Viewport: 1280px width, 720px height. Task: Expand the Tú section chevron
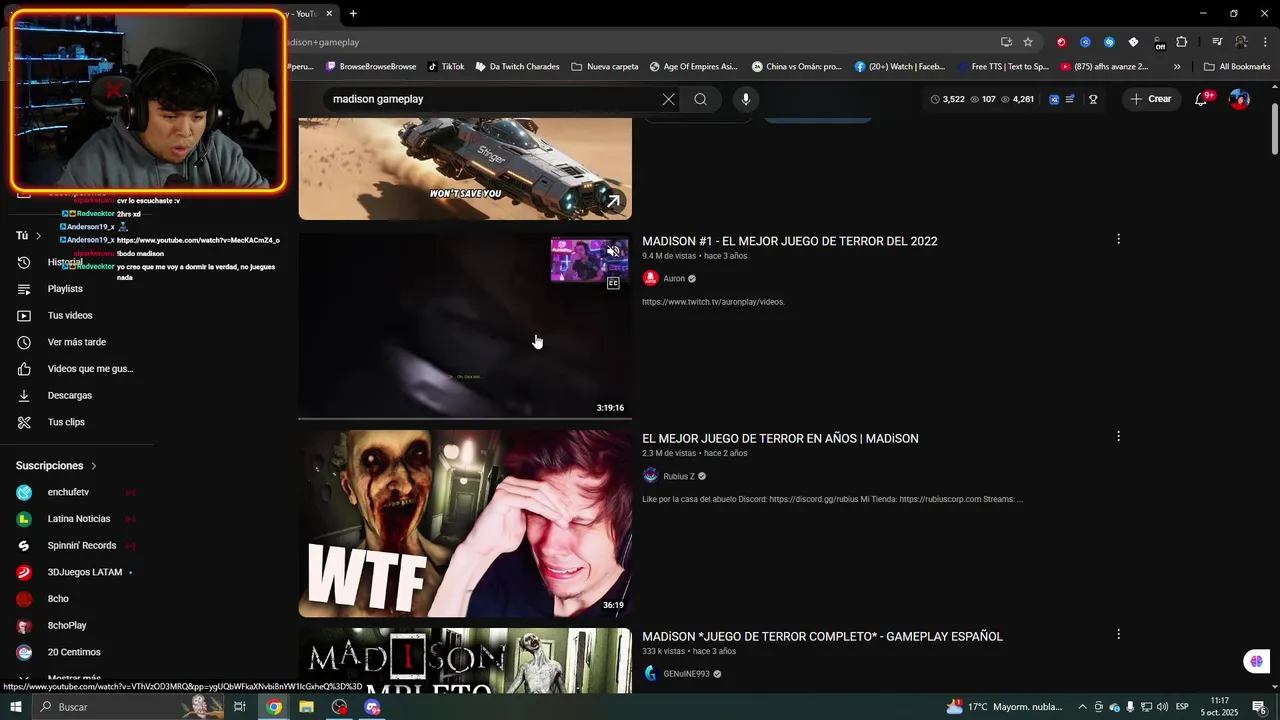point(38,236)
